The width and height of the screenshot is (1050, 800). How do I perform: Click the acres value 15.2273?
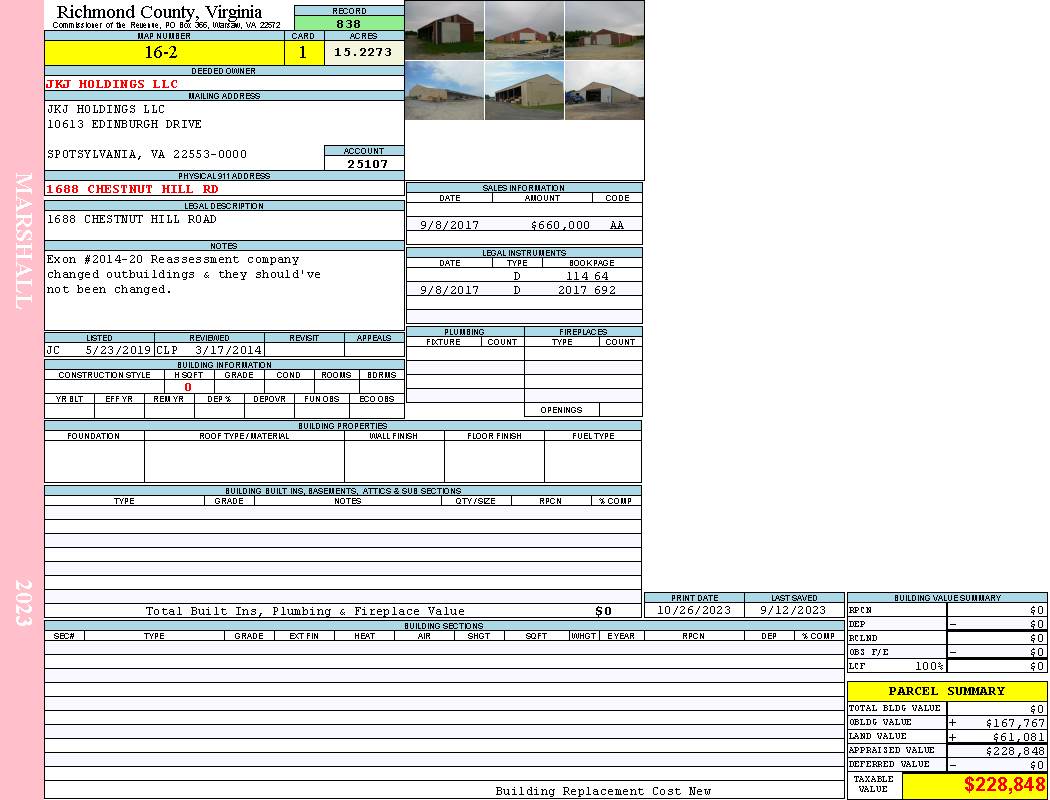(363, 53)
